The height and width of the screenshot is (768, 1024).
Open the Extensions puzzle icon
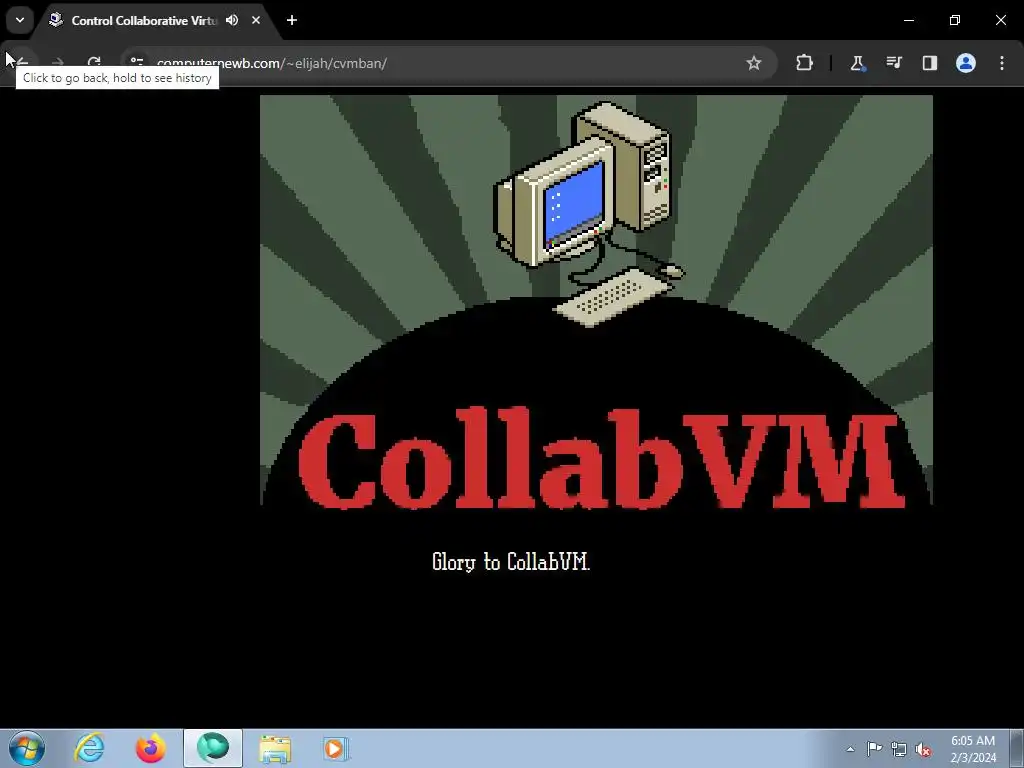(x=805, y=63)
